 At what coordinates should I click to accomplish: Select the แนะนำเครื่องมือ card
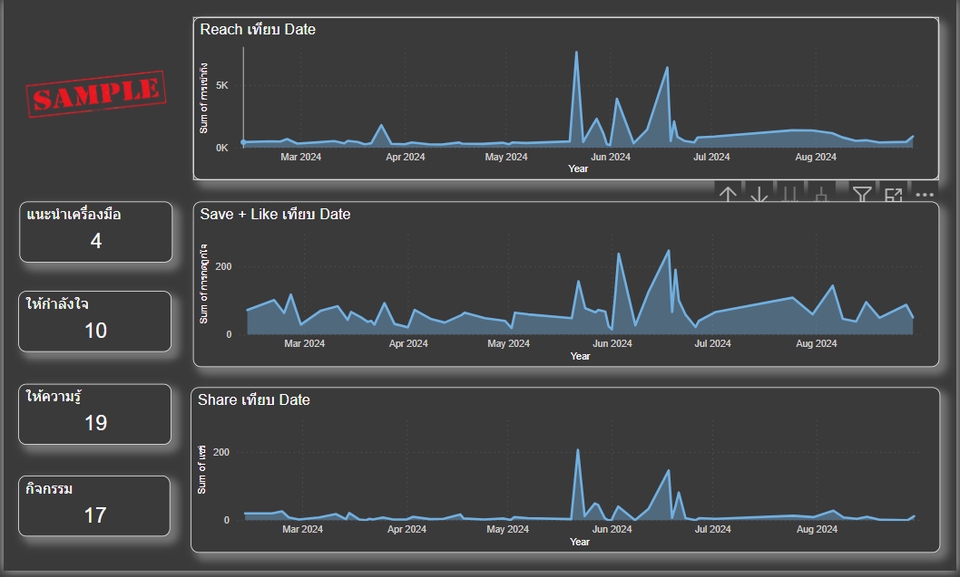[x=96, y=232]
